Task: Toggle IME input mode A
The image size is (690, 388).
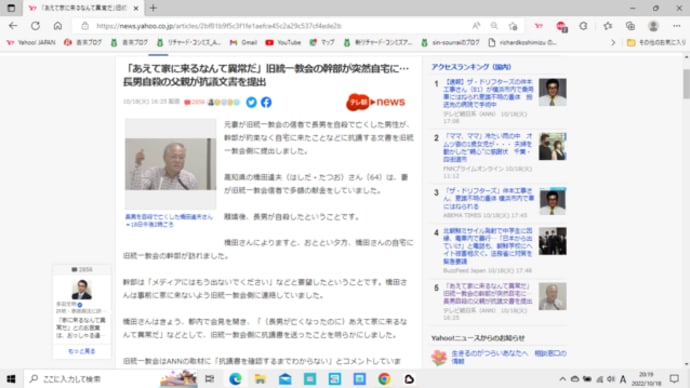Action: (623, 379)
